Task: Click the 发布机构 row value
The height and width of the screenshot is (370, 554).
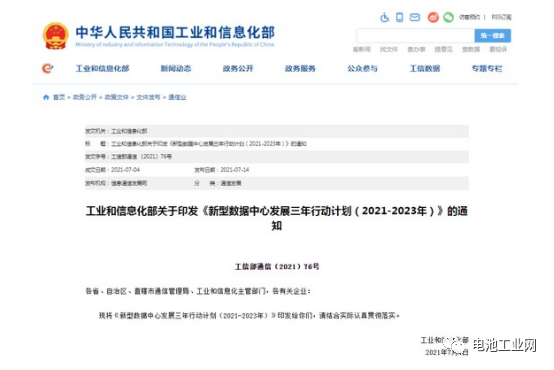Action: click(129, 183)
